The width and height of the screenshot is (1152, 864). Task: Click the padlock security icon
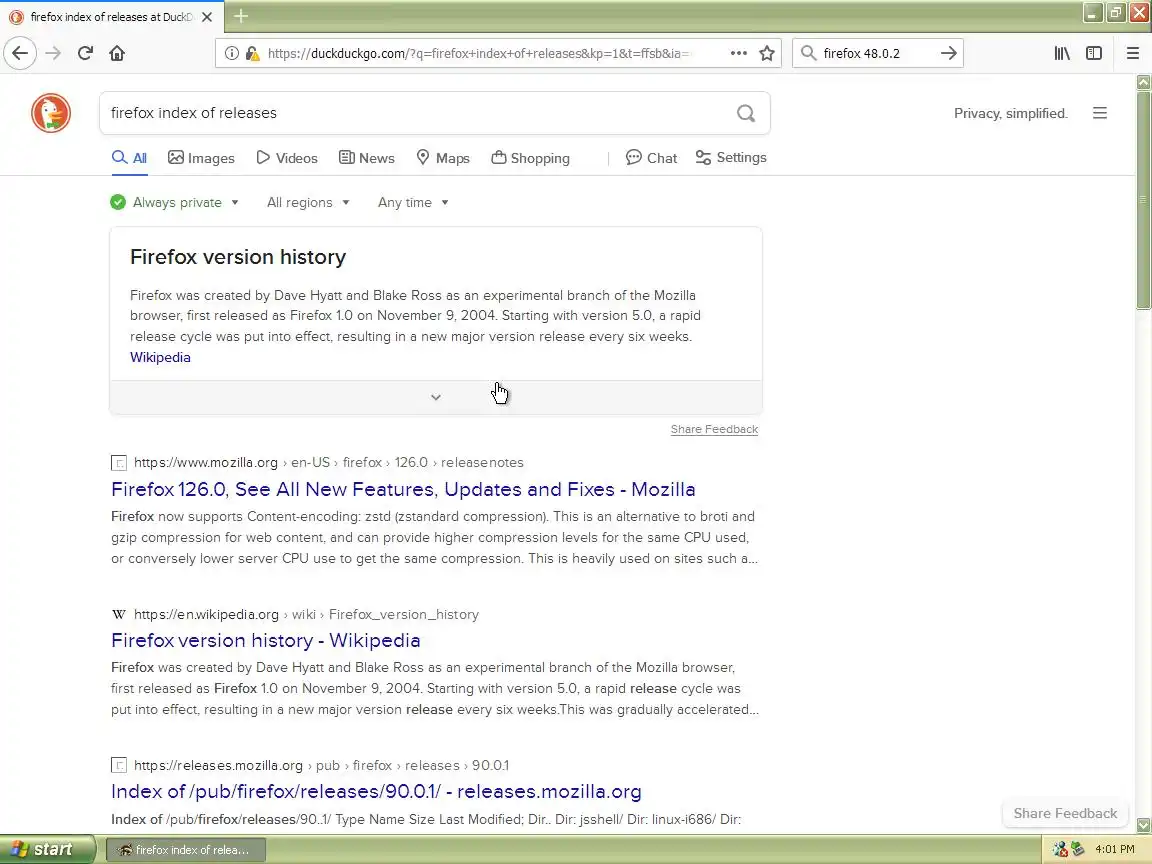coord(252,53)
